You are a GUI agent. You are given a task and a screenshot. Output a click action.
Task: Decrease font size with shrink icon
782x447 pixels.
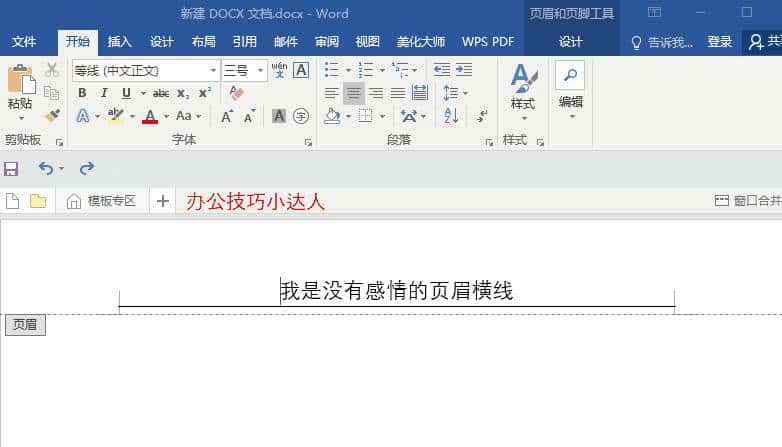pos(249,116)
